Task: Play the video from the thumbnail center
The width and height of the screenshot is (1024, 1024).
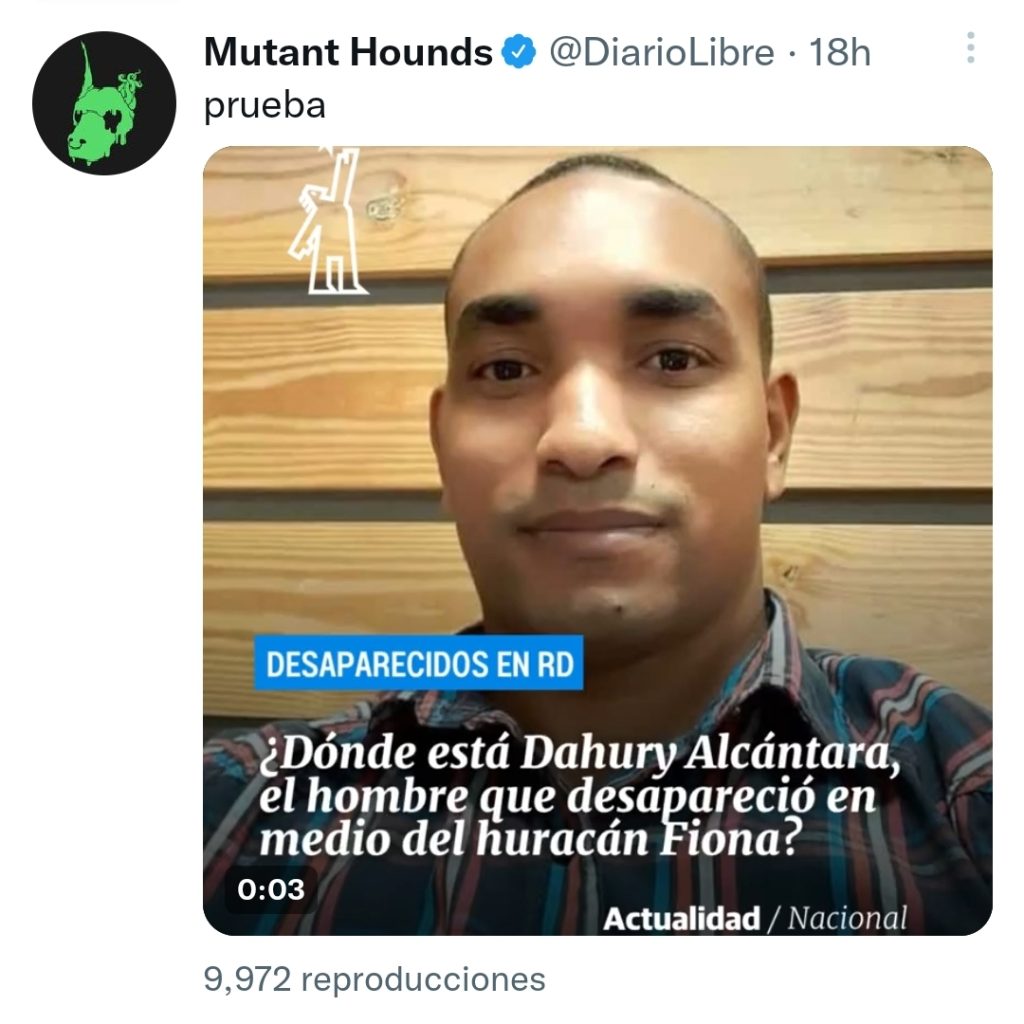Action: pos(598,541)
